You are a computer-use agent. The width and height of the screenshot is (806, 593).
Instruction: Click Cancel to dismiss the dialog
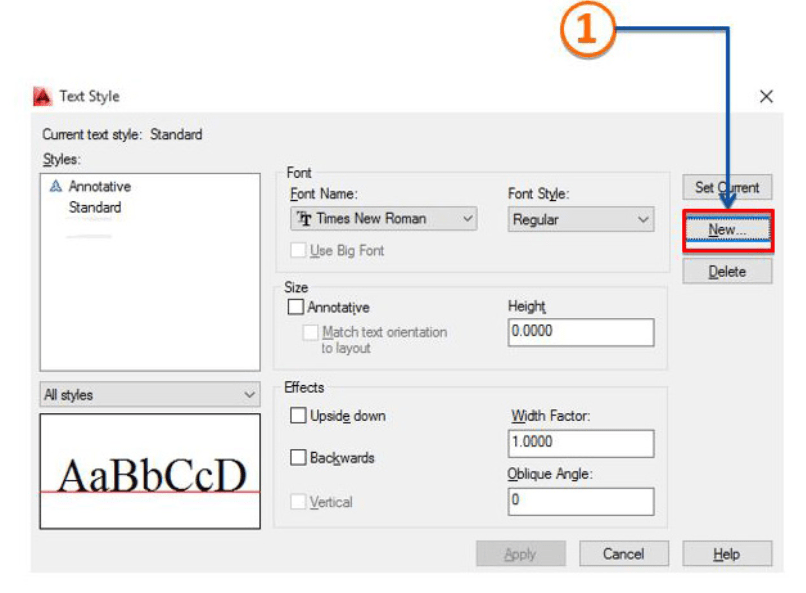coord(624,553)
